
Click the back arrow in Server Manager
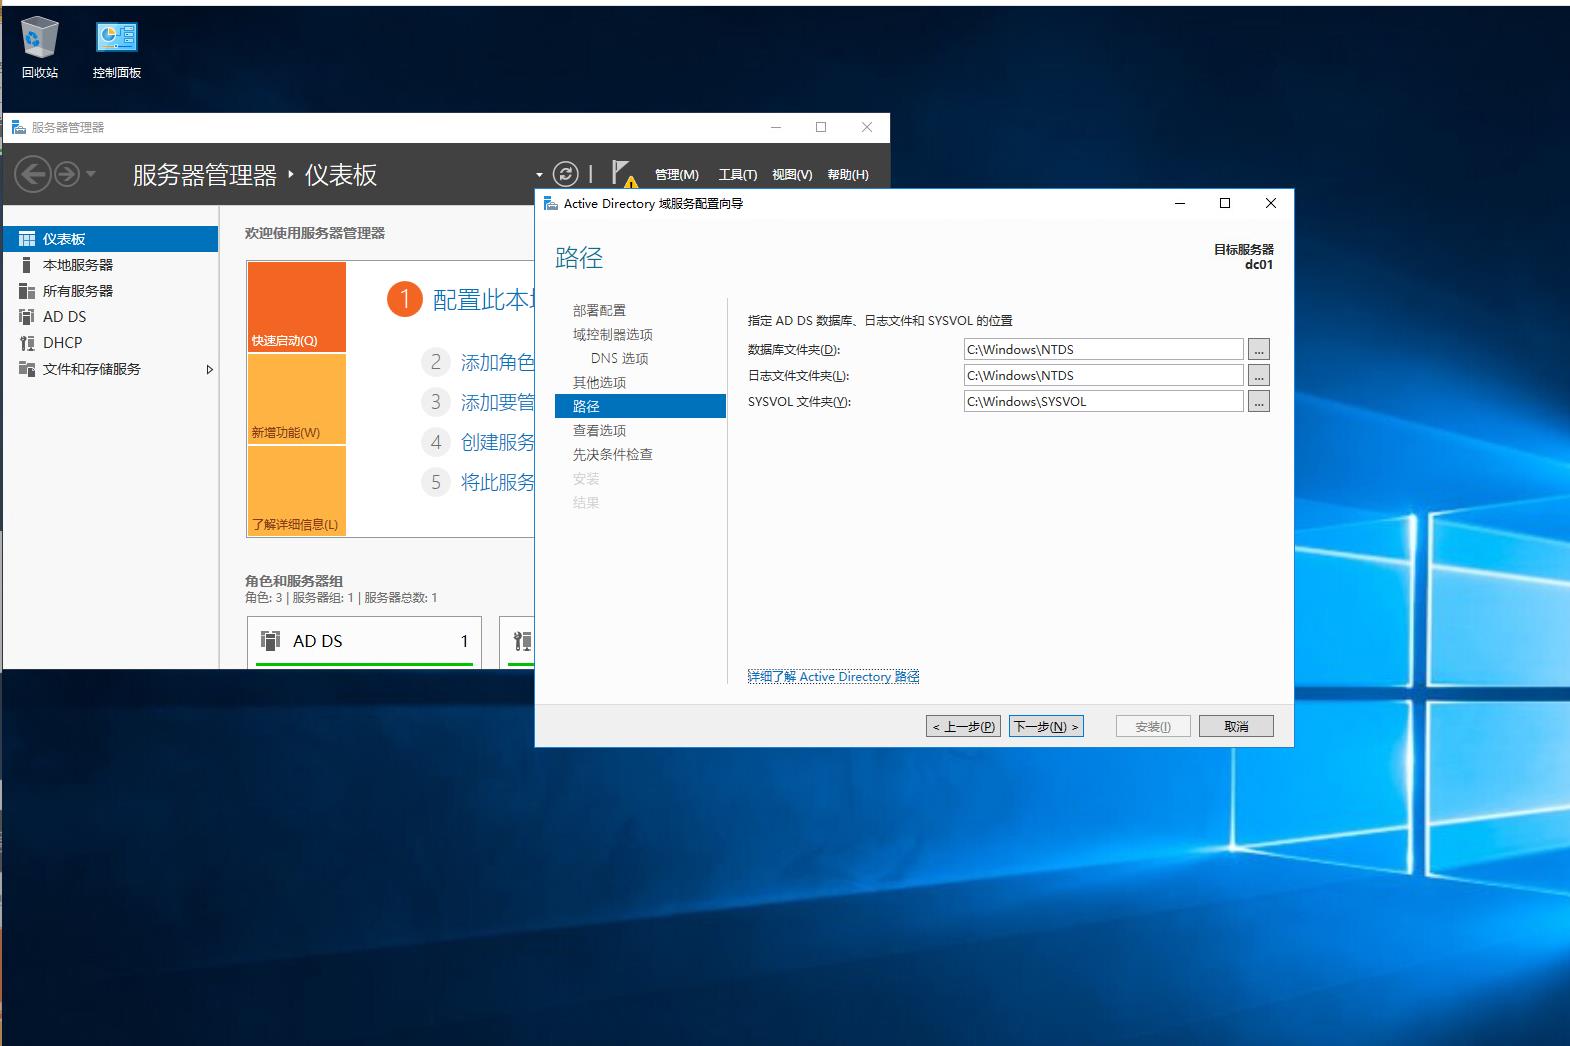(33, 174)
